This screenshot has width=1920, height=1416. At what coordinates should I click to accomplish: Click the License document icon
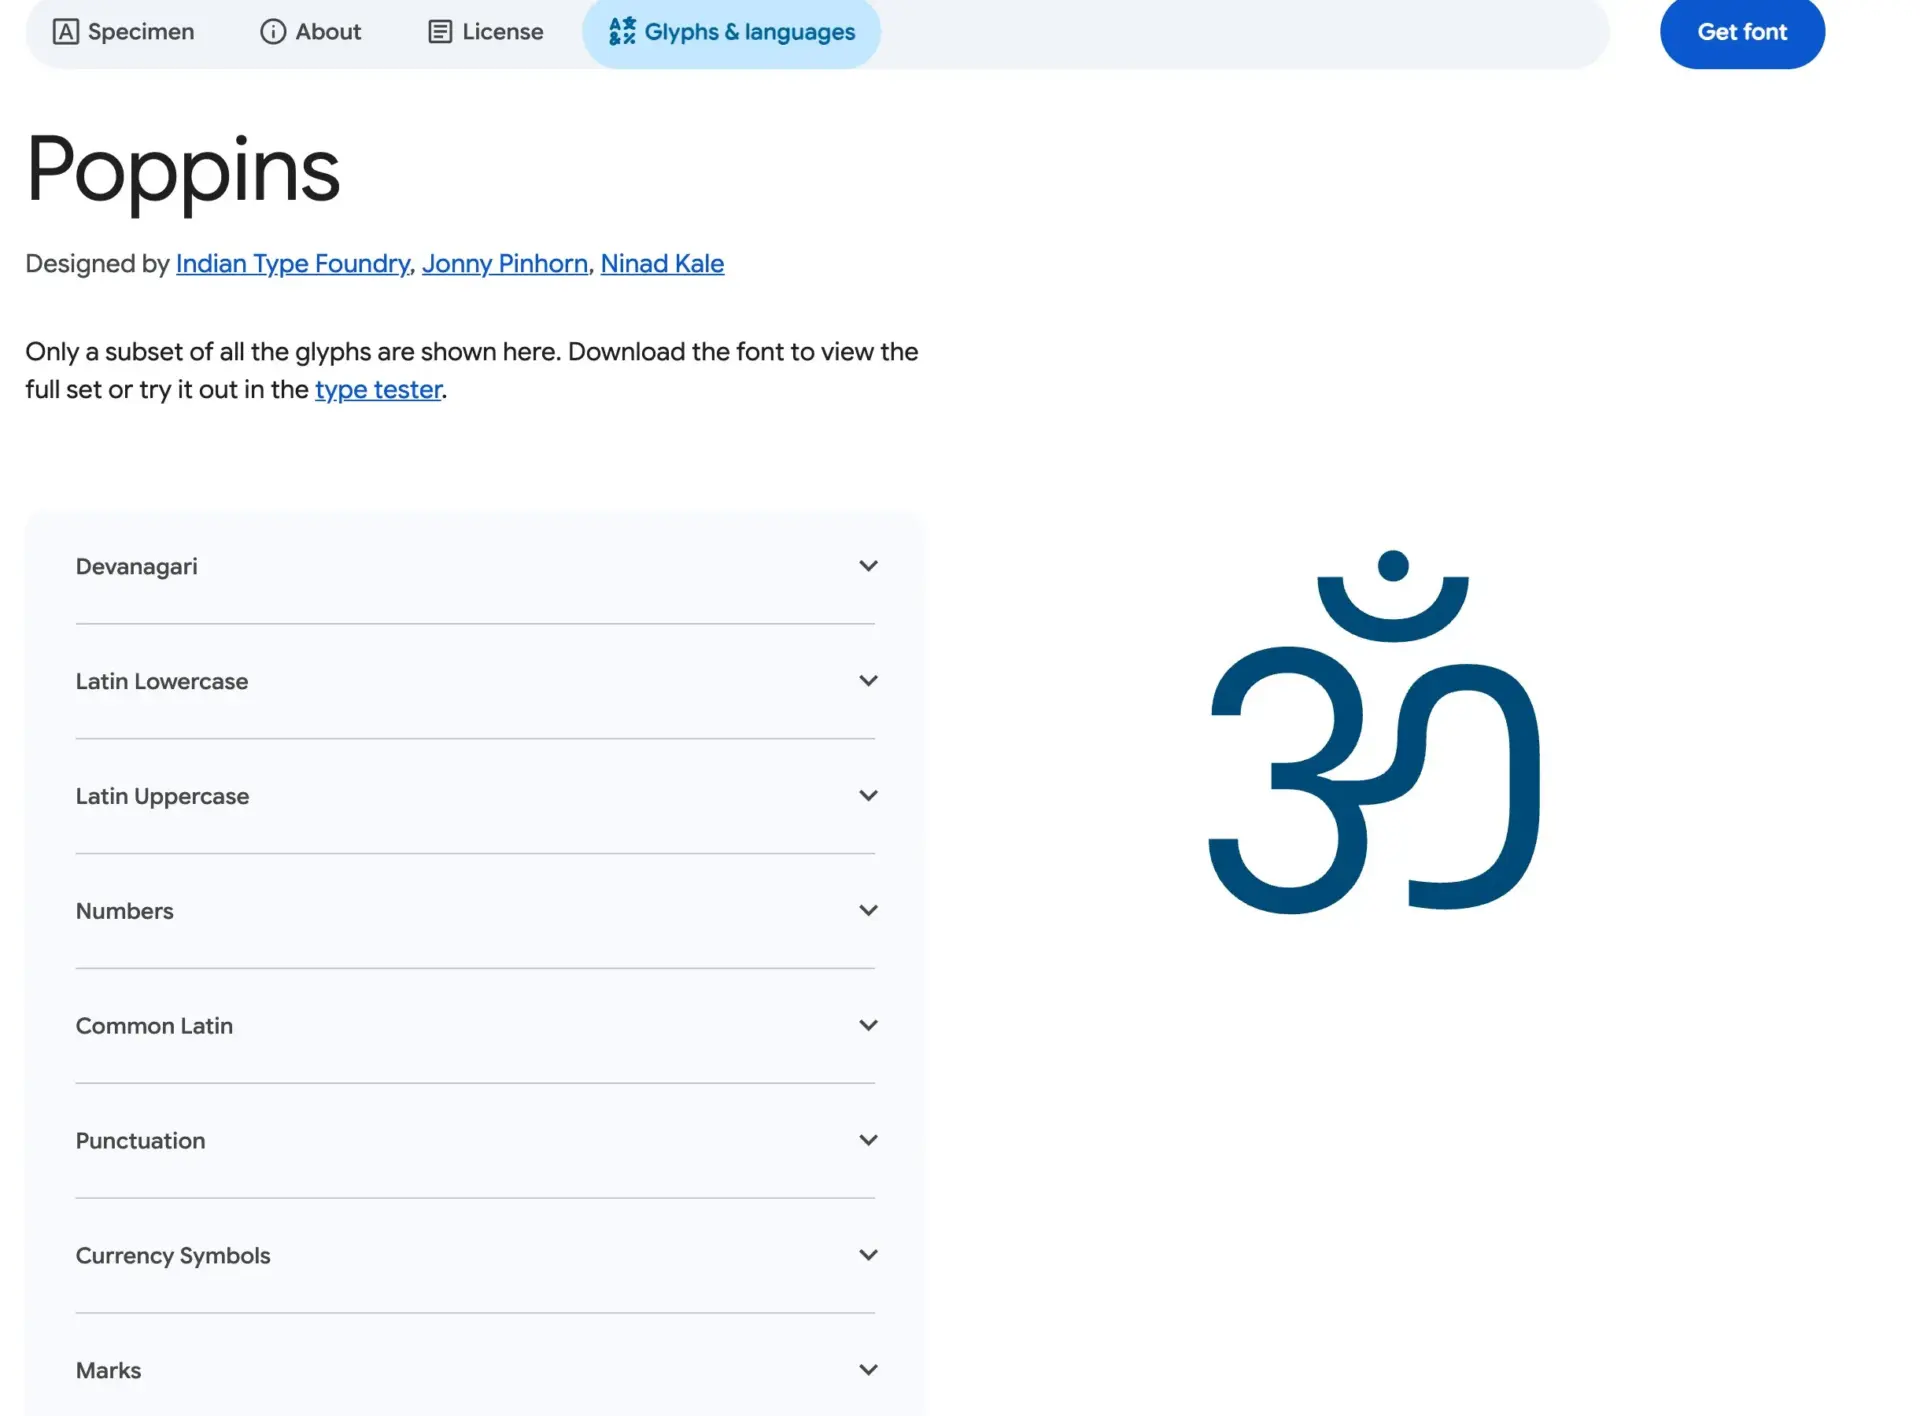440,32
